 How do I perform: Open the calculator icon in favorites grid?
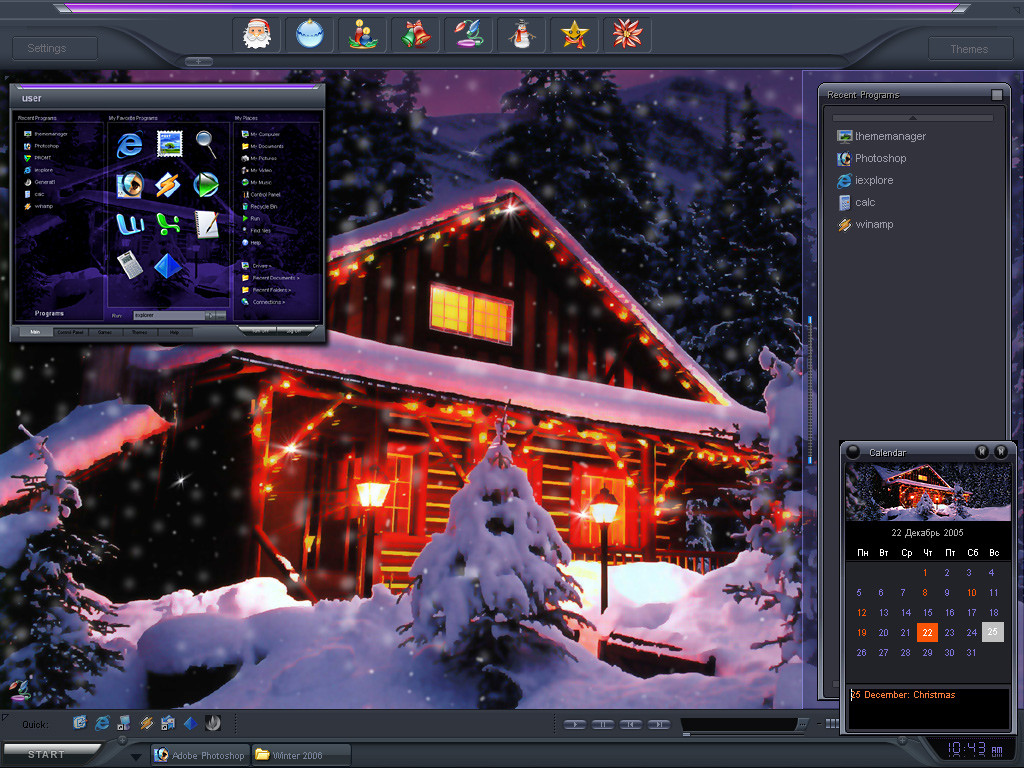(129, 265)
